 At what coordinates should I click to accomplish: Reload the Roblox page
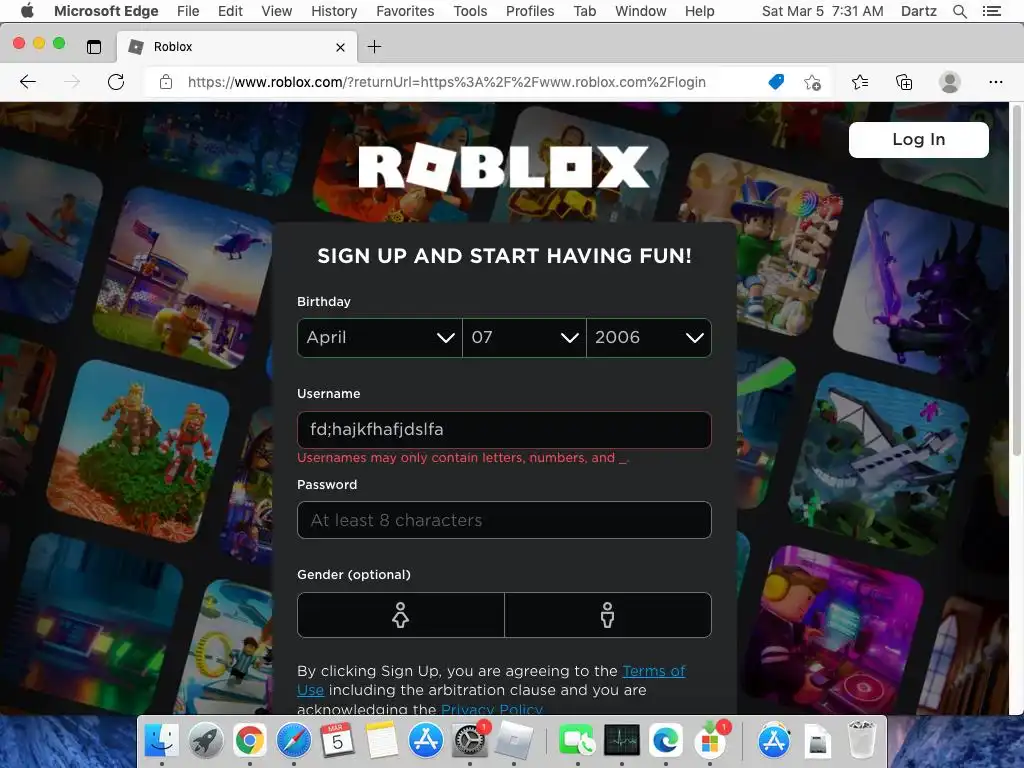pos(116,82)
